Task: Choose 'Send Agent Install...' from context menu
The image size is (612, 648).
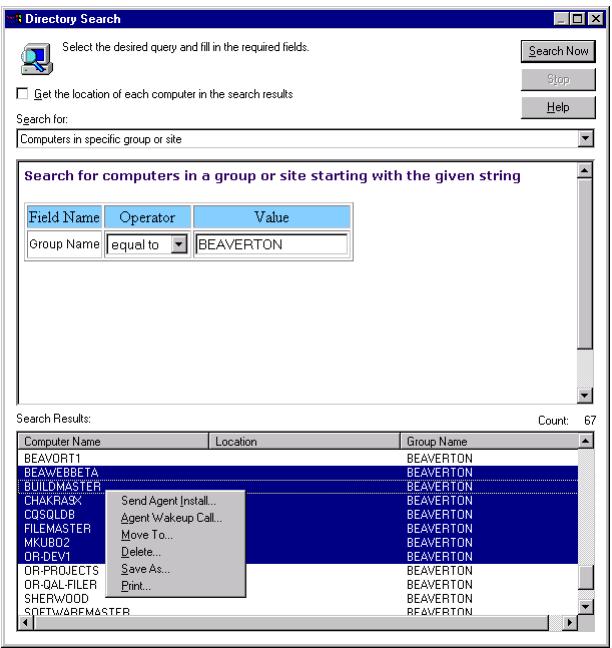Action: click(168, 501)
